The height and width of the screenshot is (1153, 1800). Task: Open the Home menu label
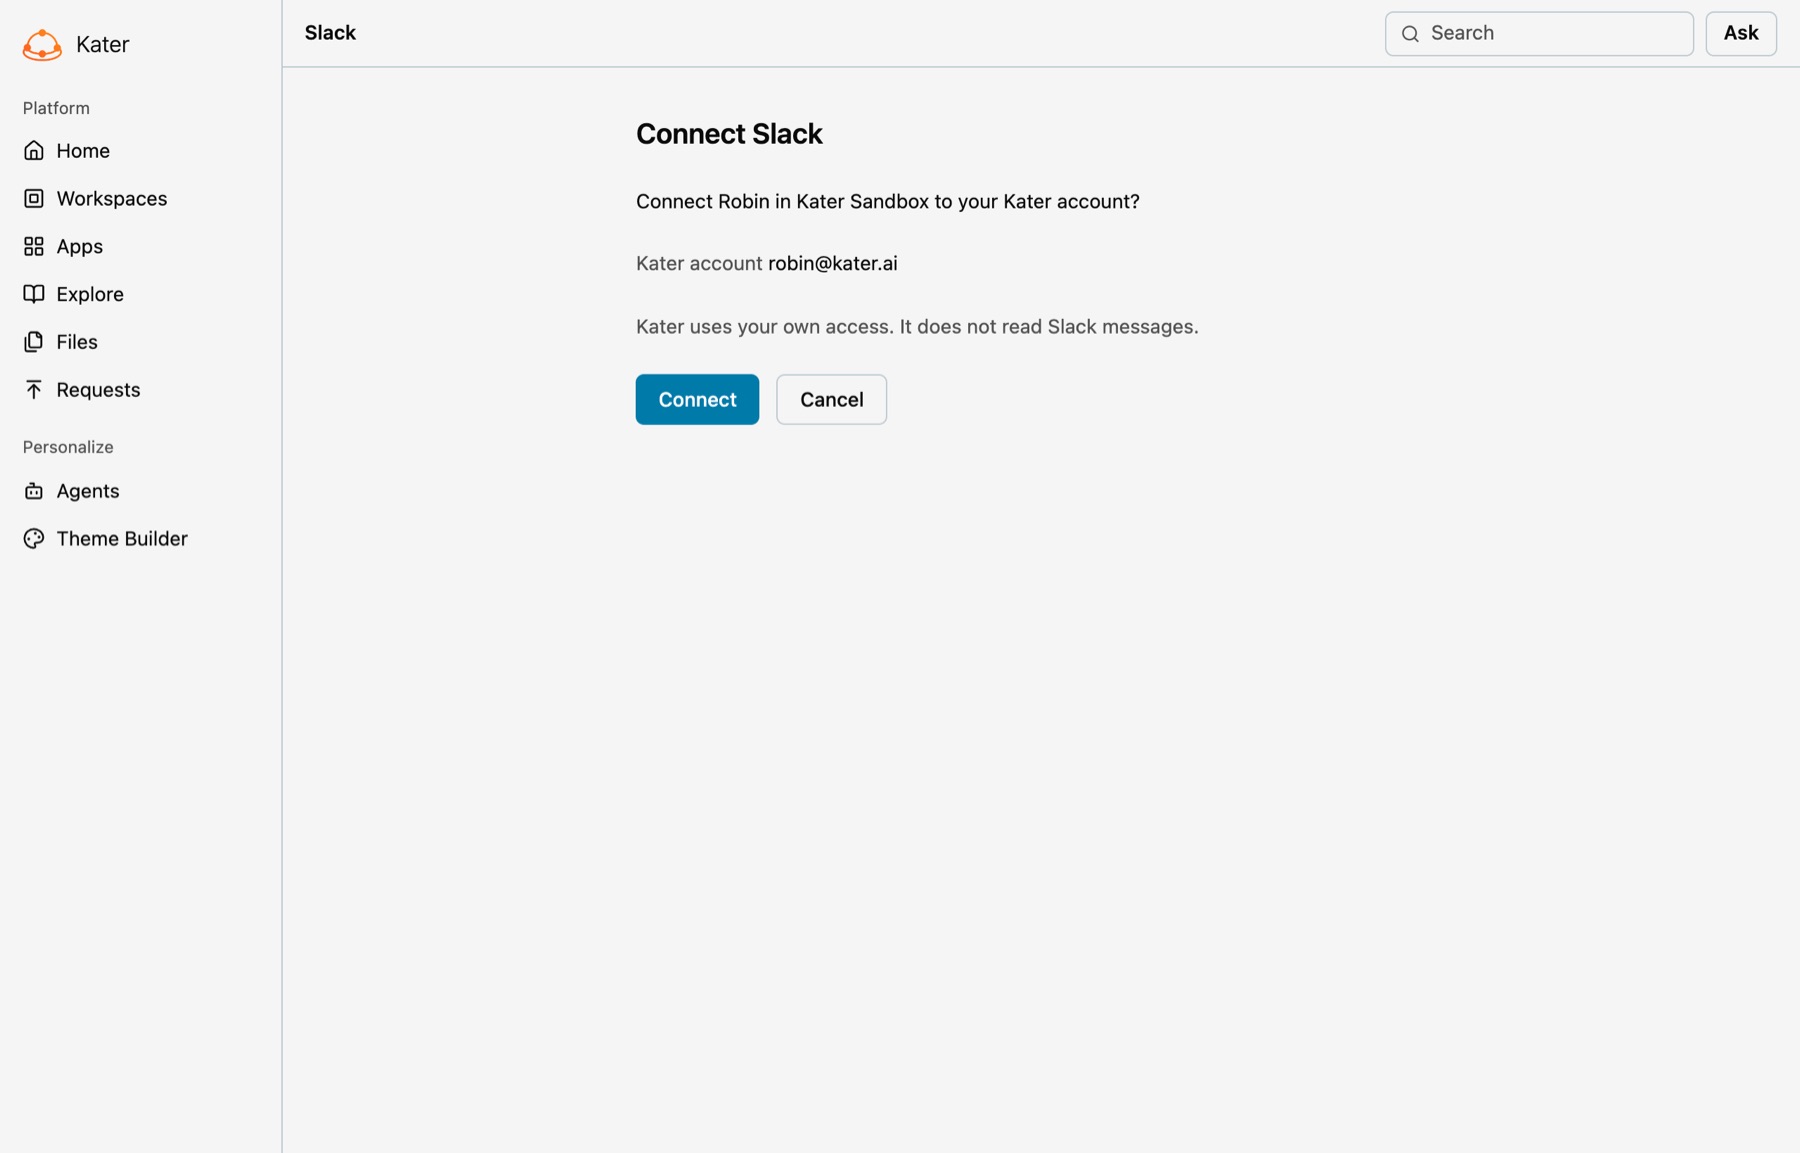[x=83, y=150]
